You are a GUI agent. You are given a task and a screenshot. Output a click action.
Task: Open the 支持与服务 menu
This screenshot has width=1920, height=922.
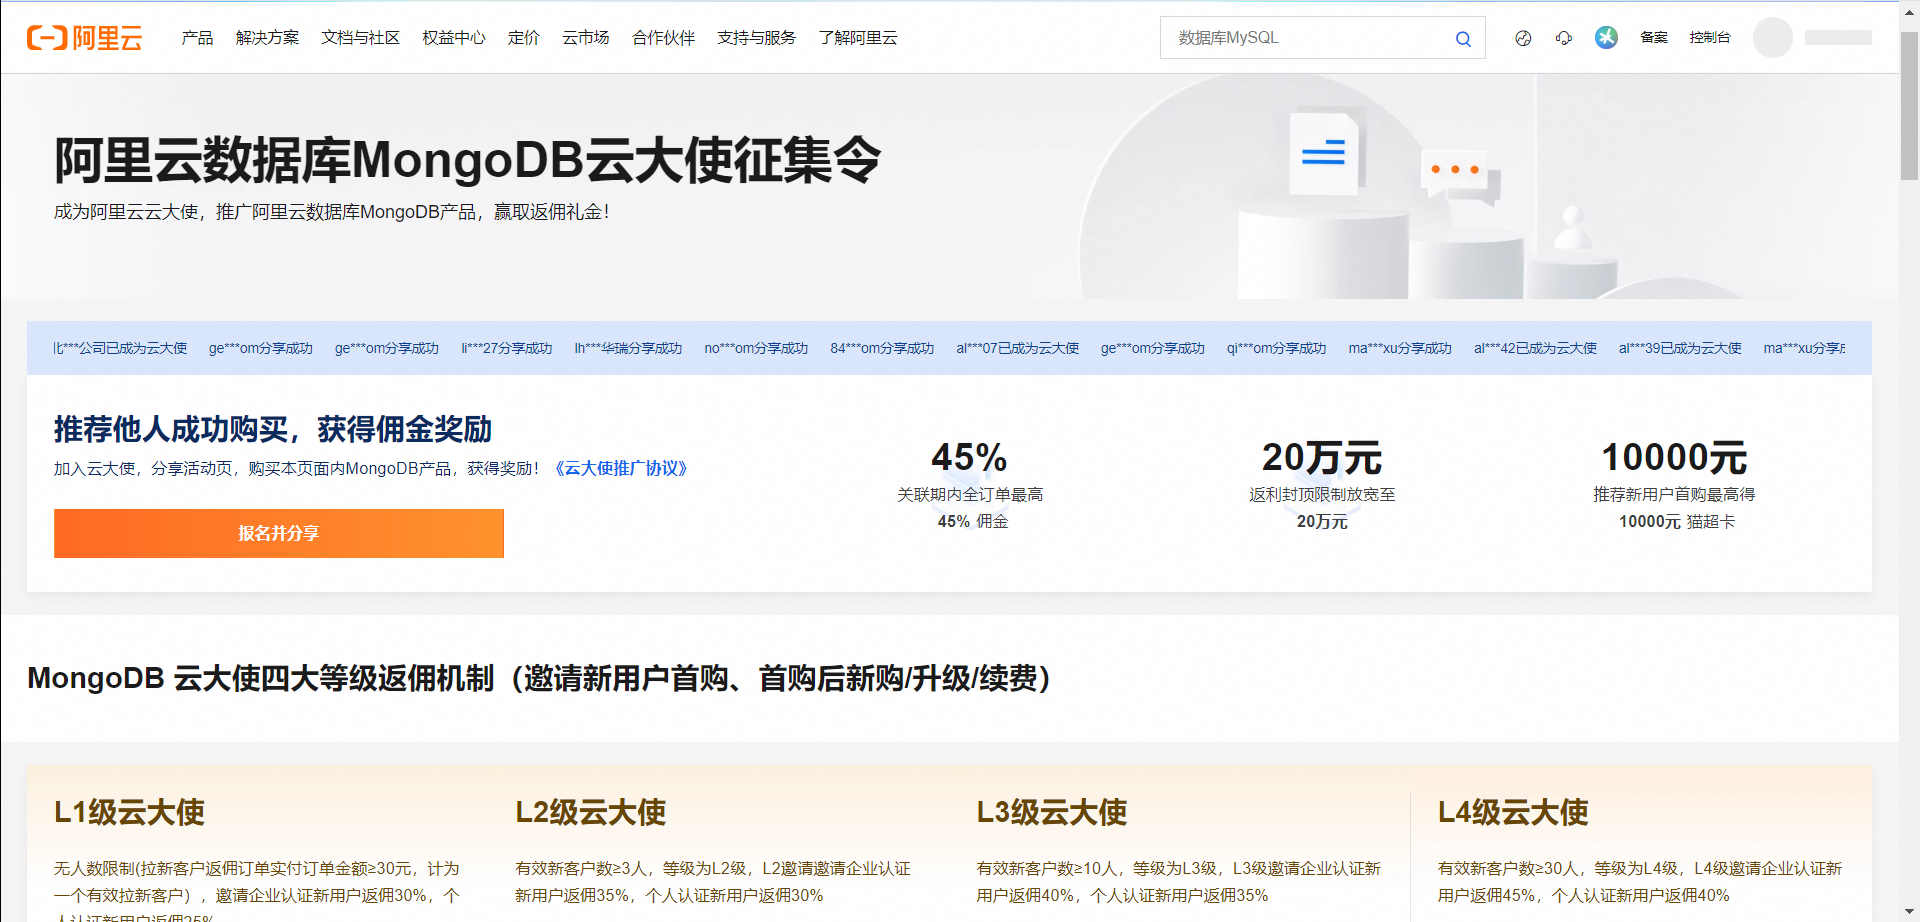click(756, 38)
